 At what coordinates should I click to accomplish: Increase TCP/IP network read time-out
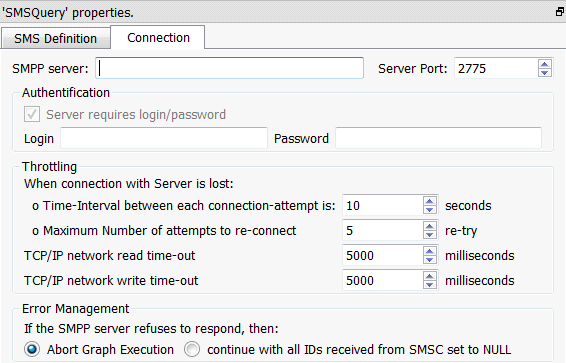click(x=430, y=251)
